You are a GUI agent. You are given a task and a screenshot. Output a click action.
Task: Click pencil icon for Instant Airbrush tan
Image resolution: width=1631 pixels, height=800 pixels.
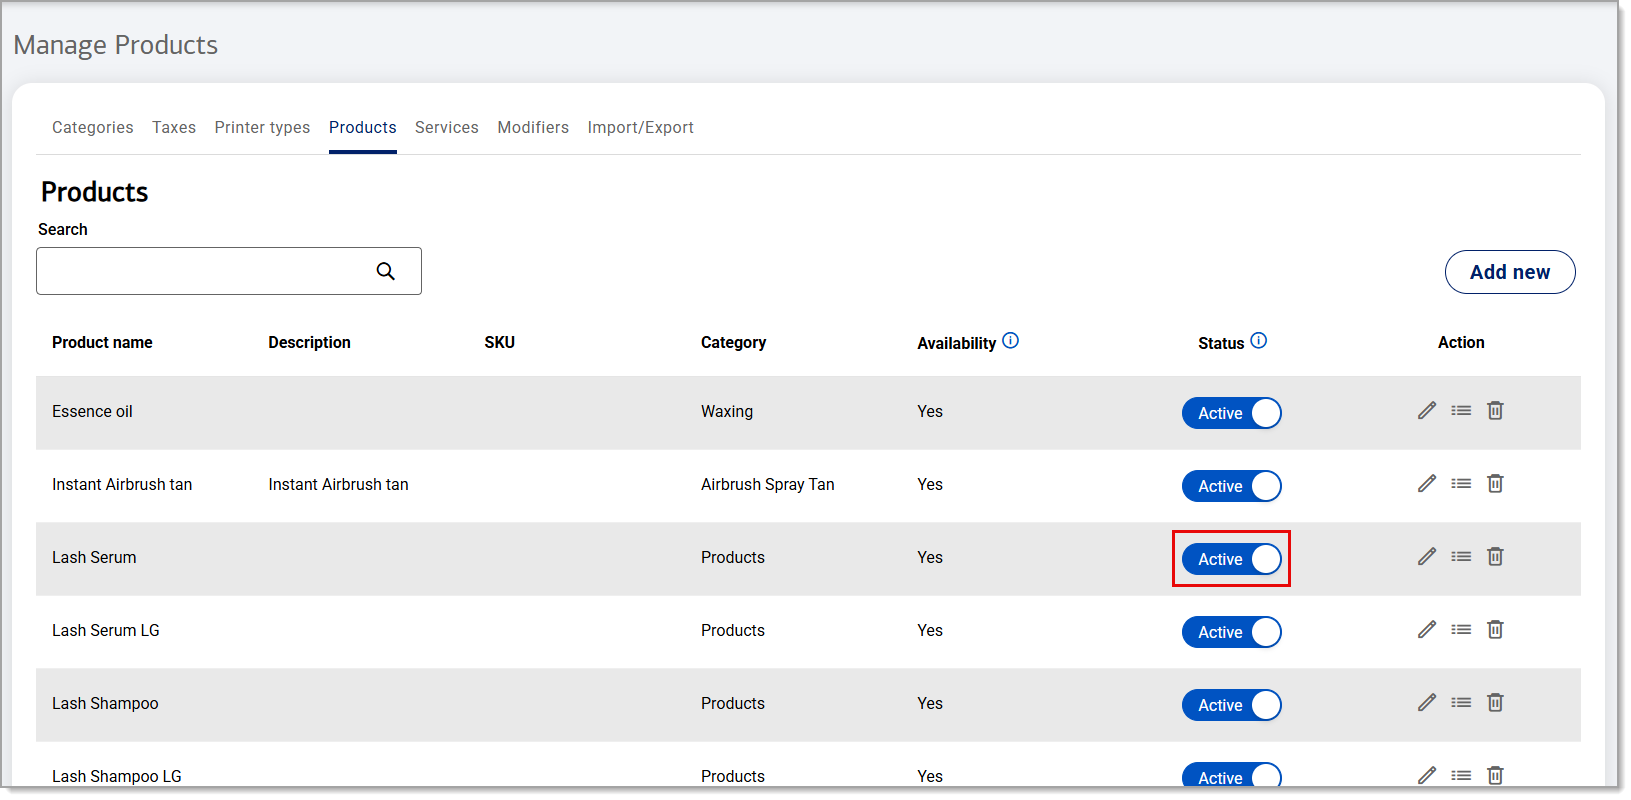click(x=1427, y=484)
